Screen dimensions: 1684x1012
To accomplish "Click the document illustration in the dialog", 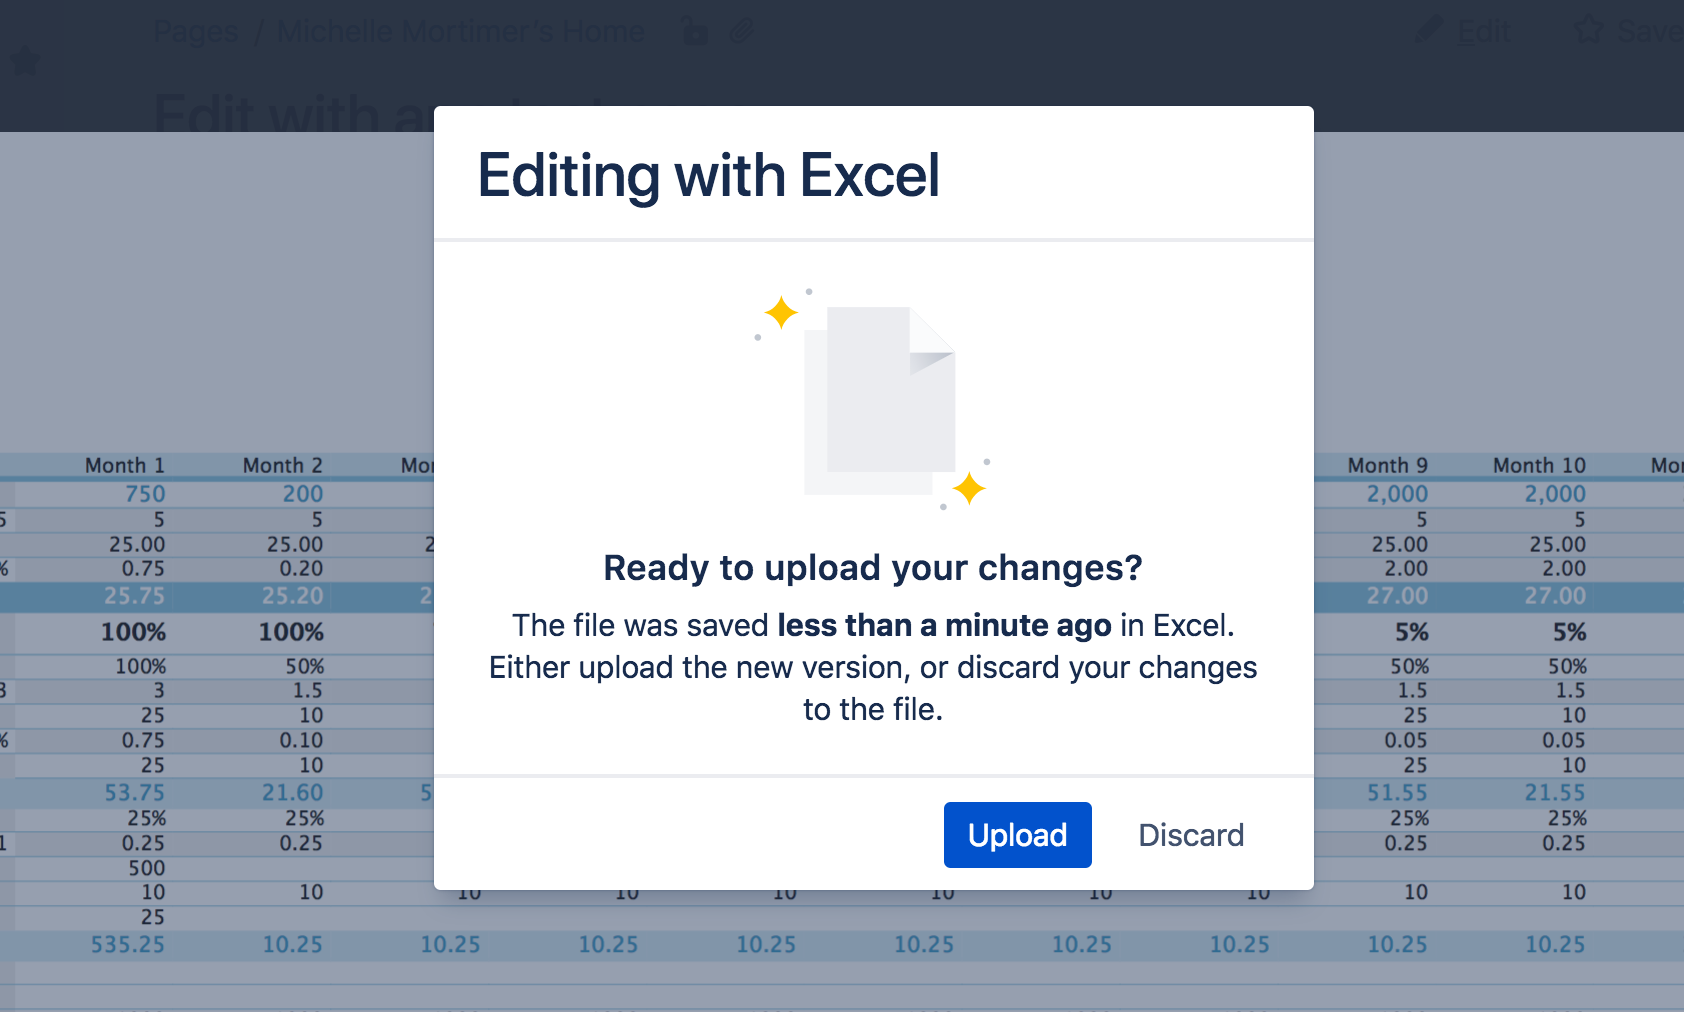I will [879, 400].
